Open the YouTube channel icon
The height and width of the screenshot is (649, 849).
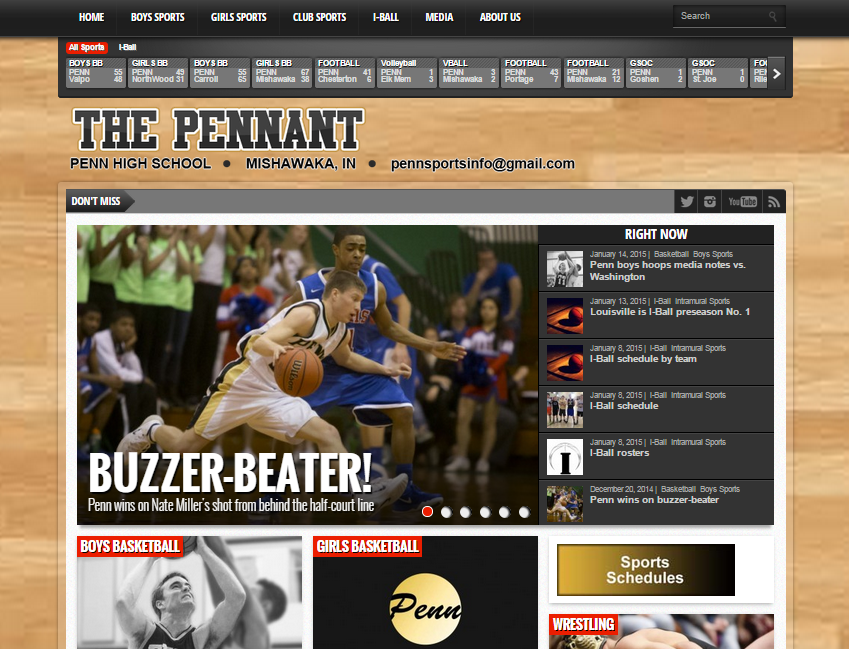[742, 201]
